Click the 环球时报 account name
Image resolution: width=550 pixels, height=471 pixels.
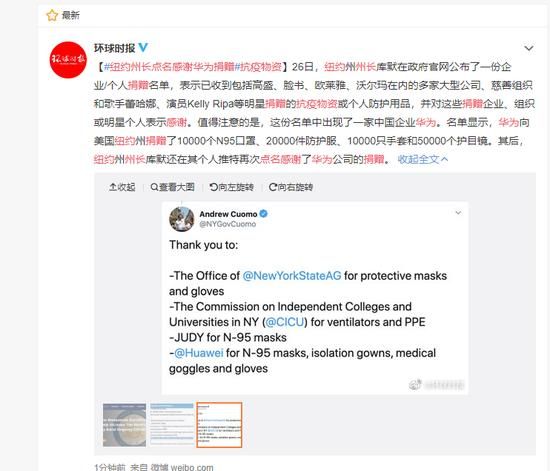click(114, 48)
